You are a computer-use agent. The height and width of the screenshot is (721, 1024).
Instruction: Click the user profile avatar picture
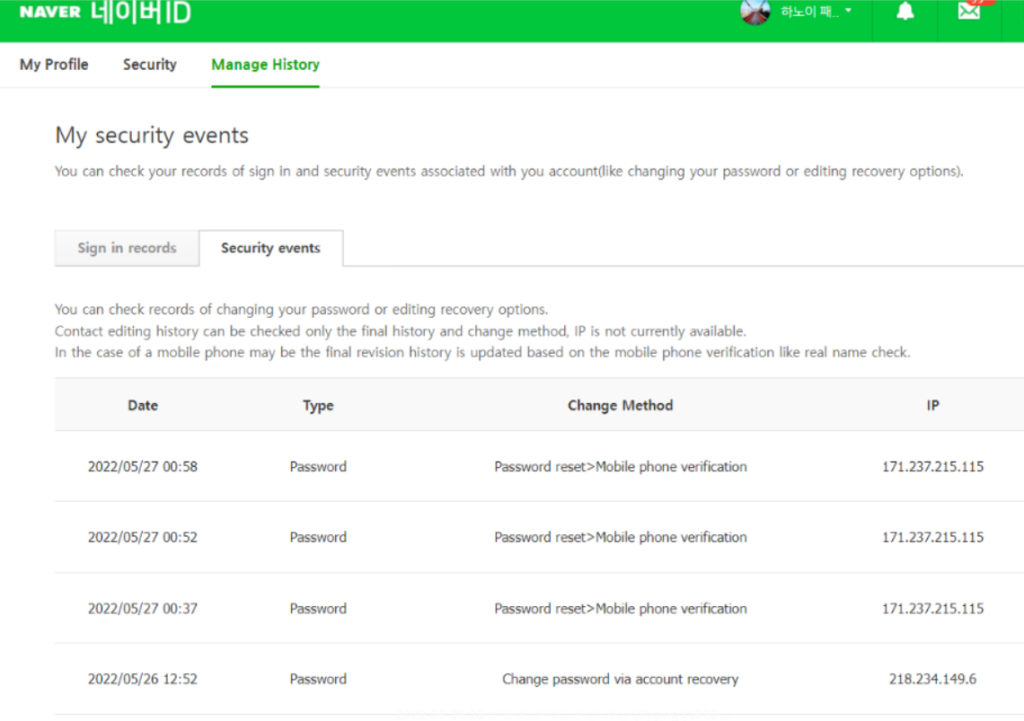point(755,11)
